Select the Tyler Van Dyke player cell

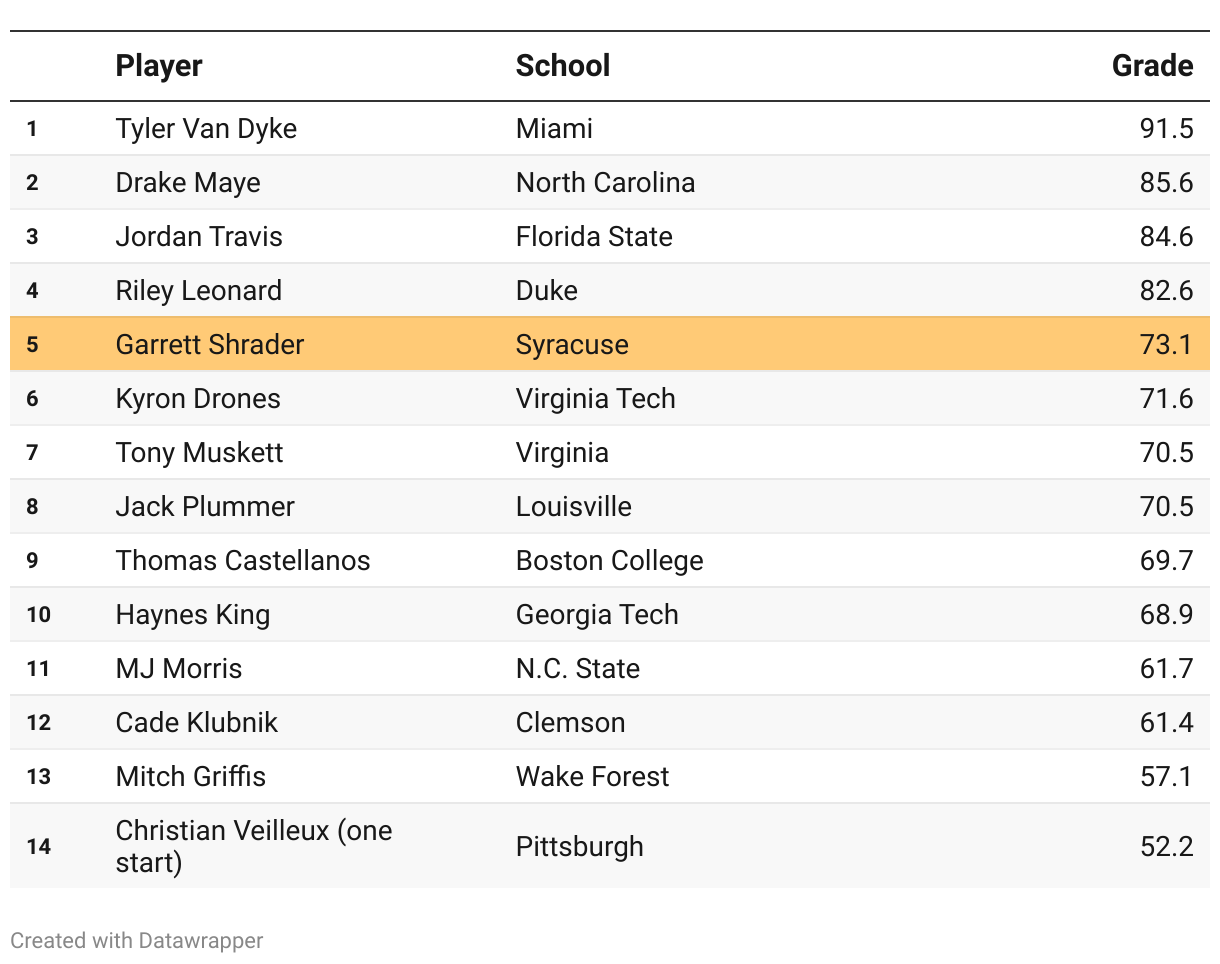point(206,129)
